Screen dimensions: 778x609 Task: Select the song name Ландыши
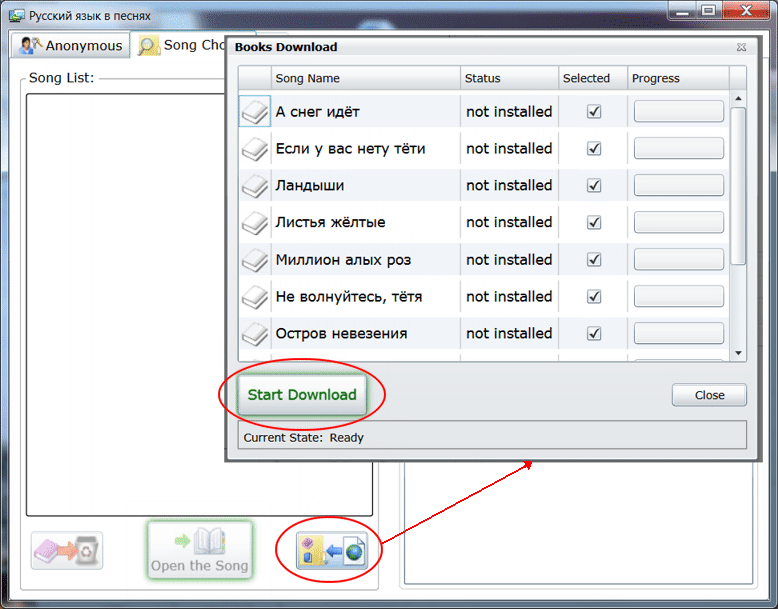click(x=310, y=186)
